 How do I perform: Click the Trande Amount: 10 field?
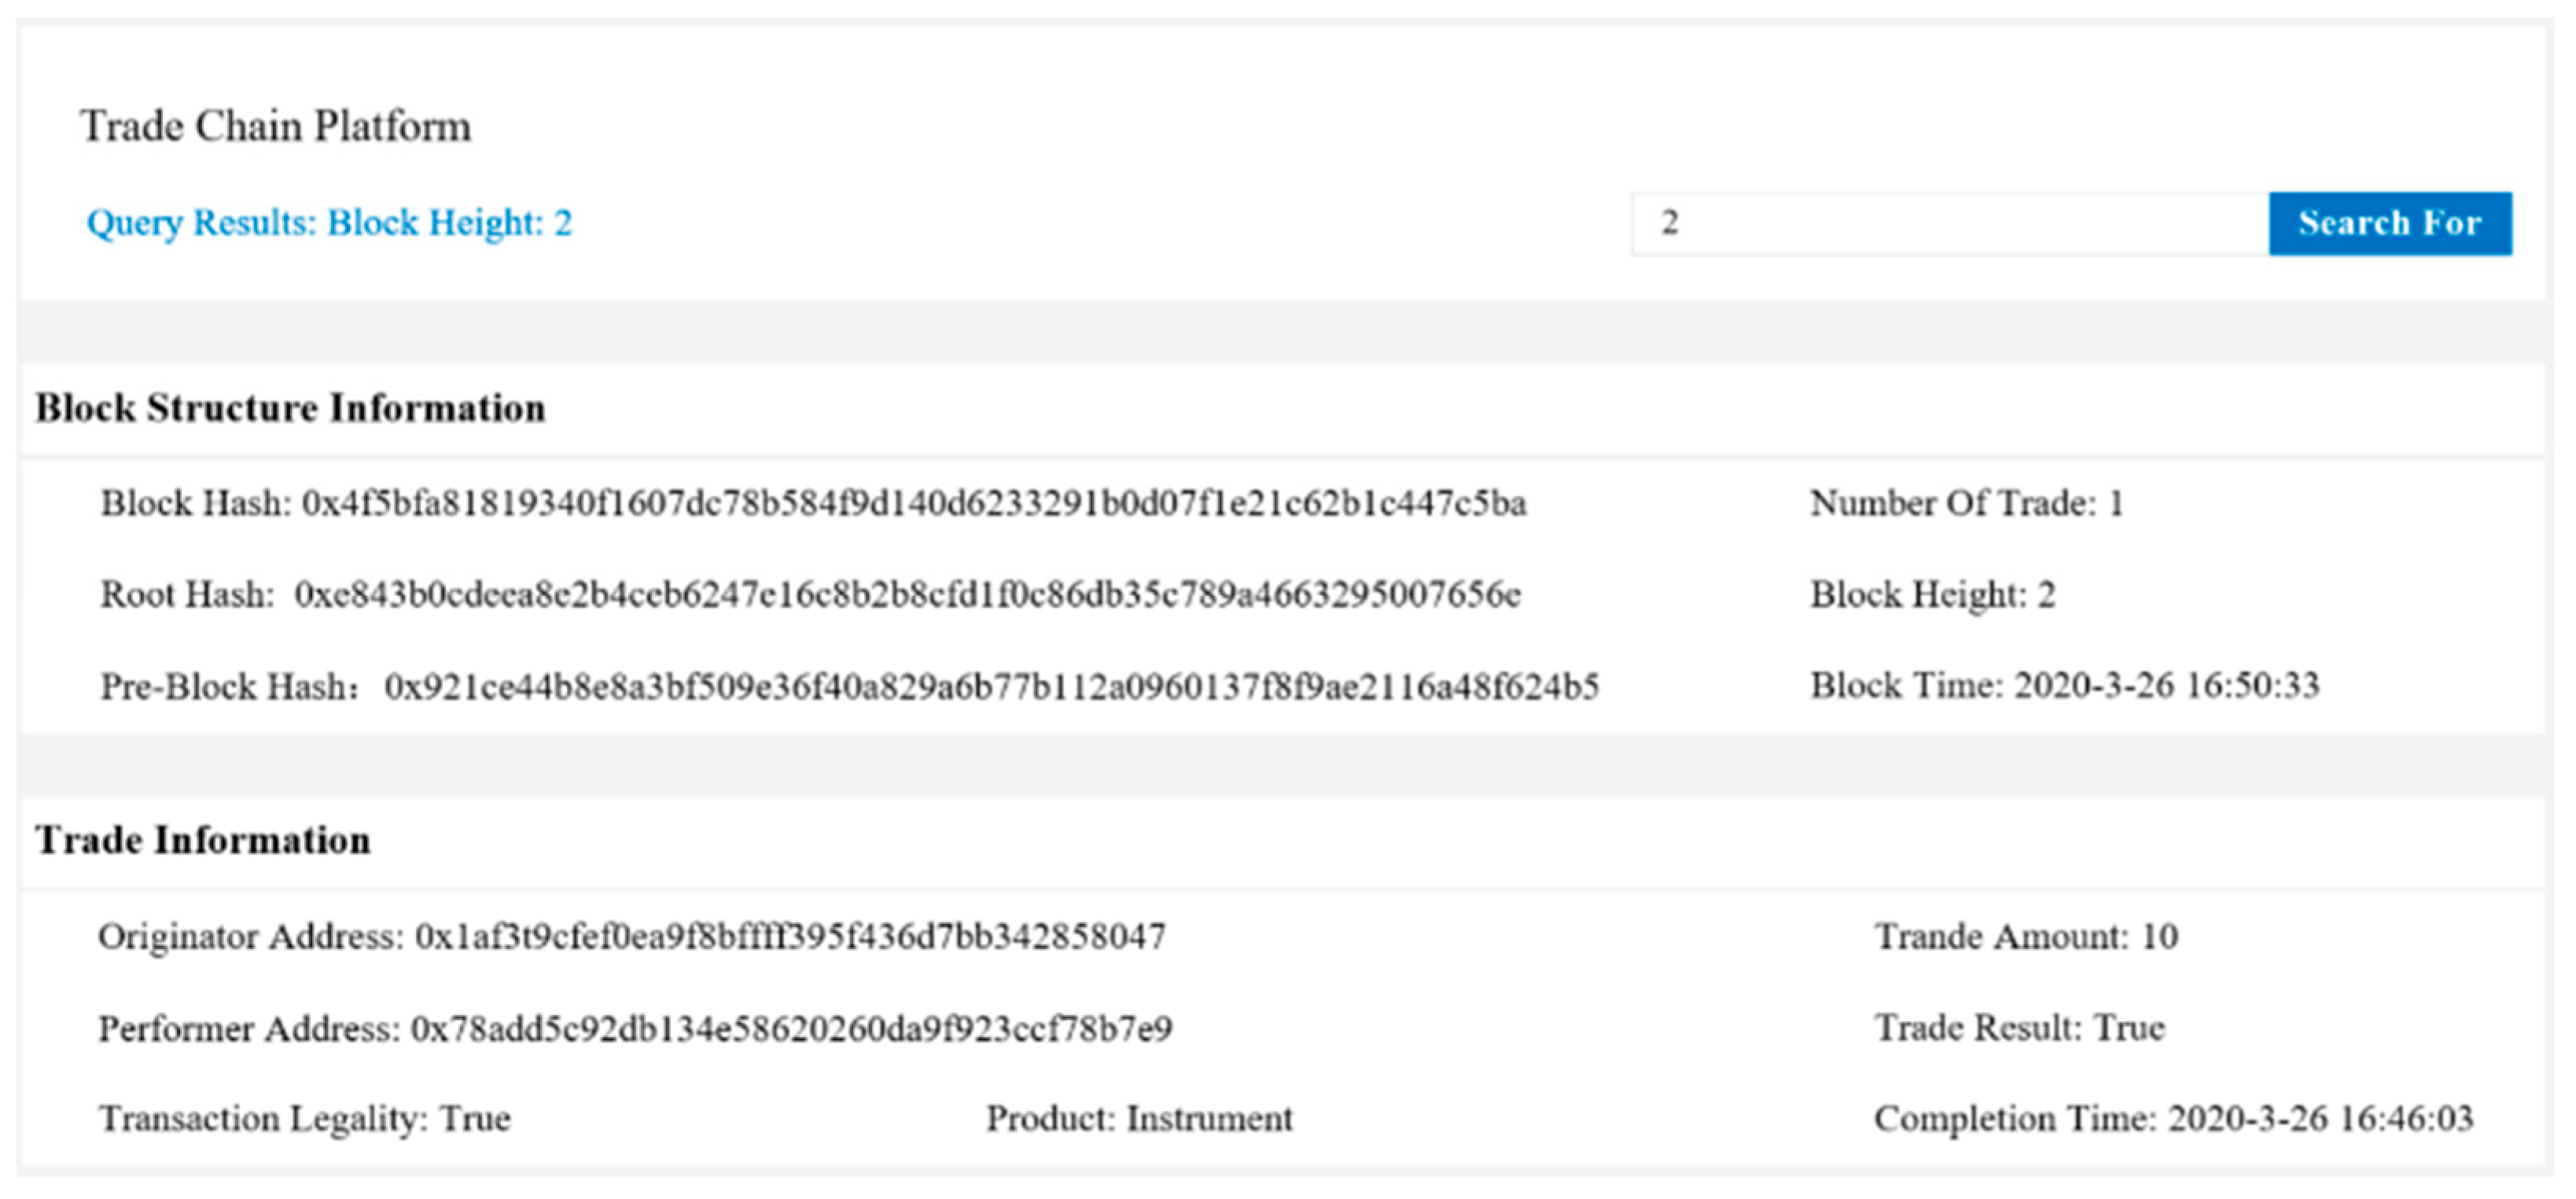point(2026,937)
